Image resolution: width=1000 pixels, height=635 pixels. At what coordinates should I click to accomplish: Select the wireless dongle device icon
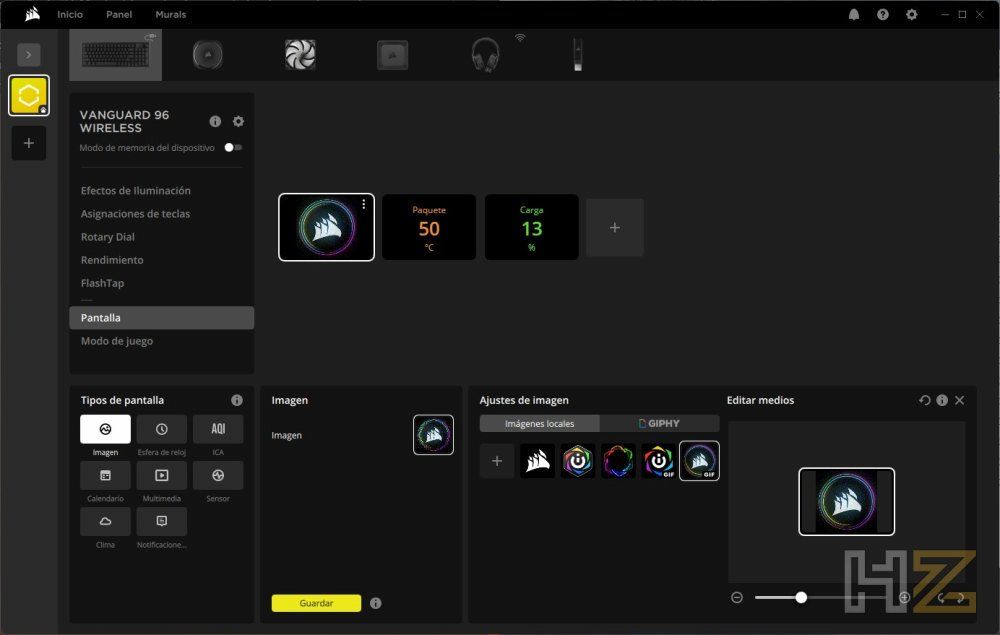577,55
